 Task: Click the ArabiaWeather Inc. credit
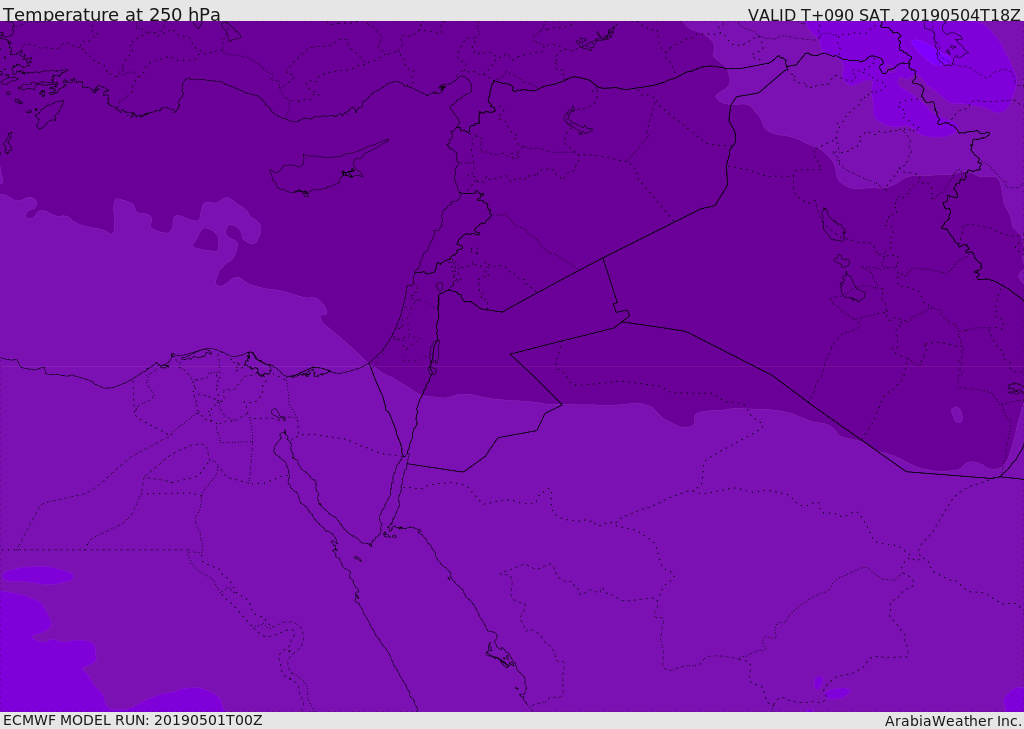(x=952, y=721)
